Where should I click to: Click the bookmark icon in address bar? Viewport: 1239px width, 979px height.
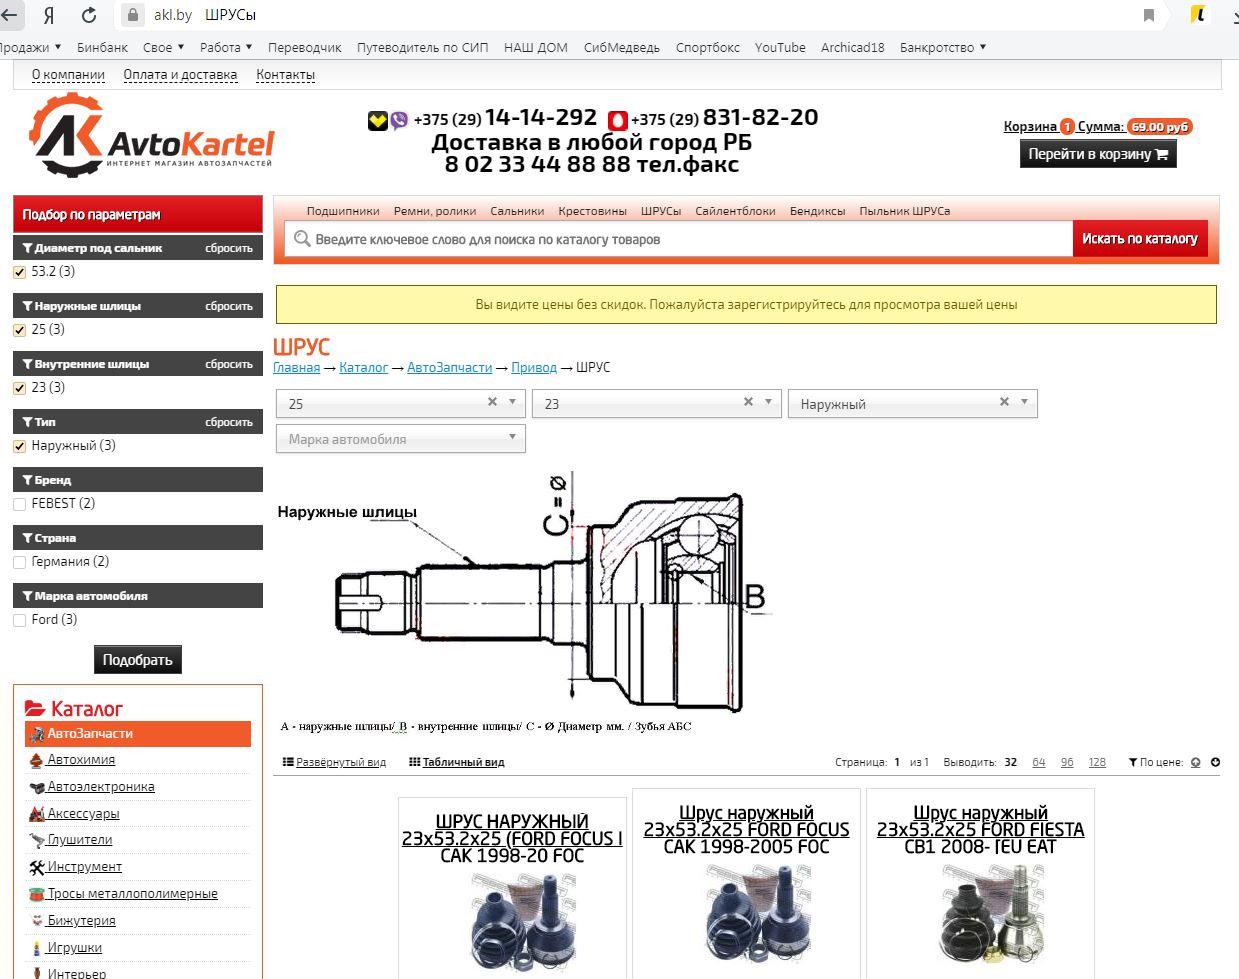point(1149,15)
